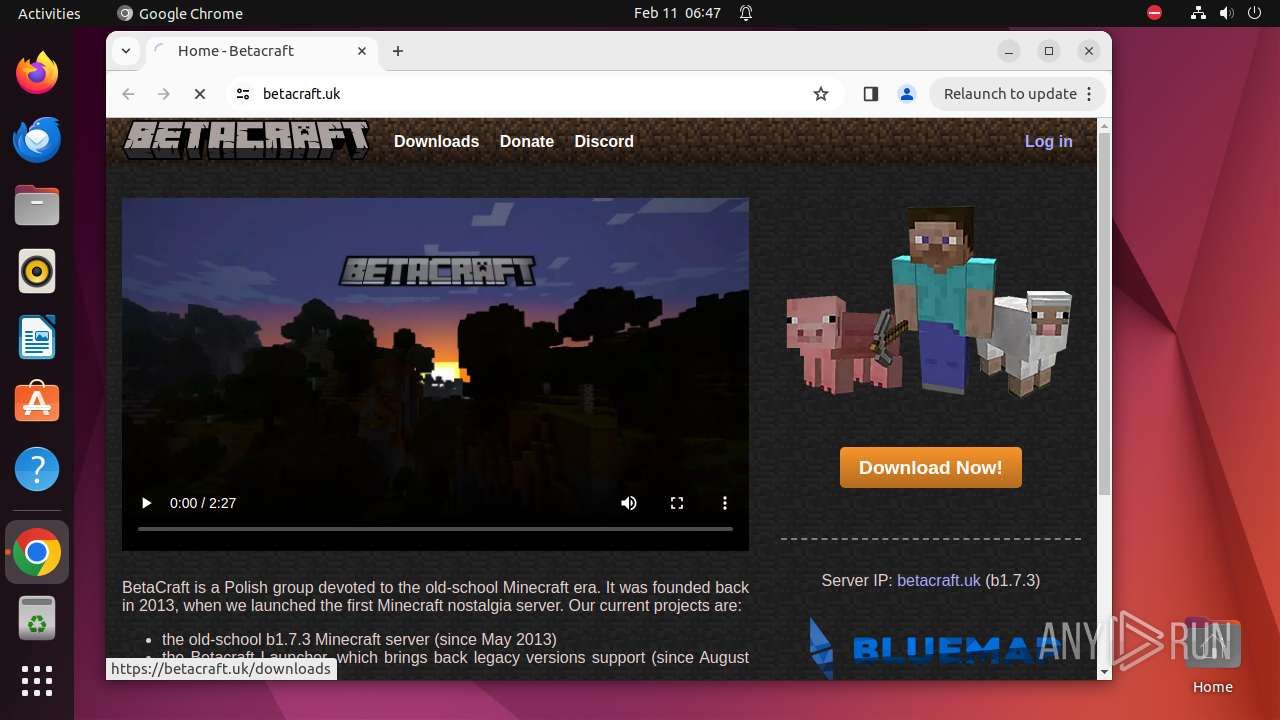Go back to the previous page

128,94
